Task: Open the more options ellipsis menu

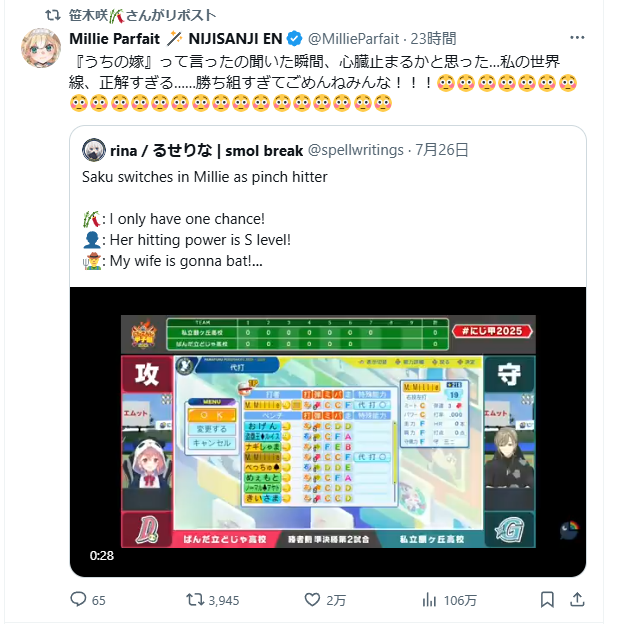Action: (577, 38)
